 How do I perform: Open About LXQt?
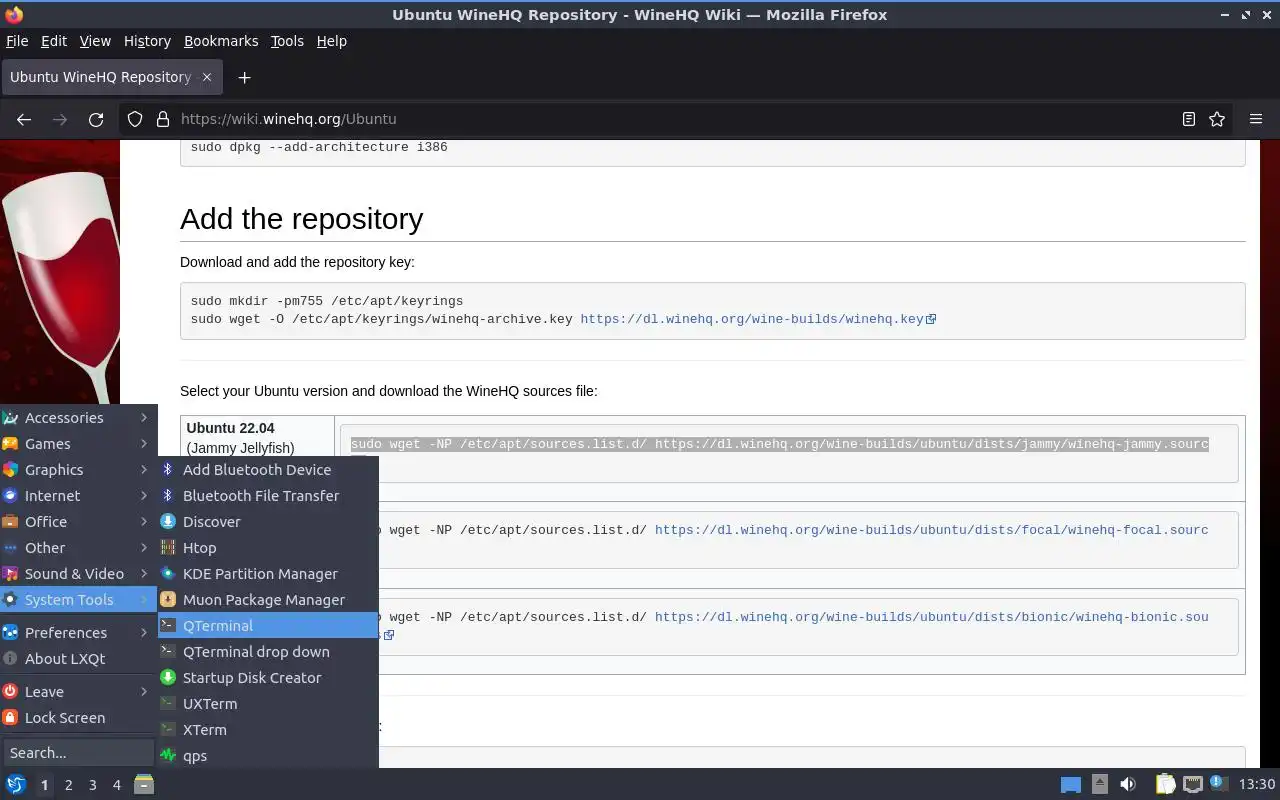click(78, 659)
